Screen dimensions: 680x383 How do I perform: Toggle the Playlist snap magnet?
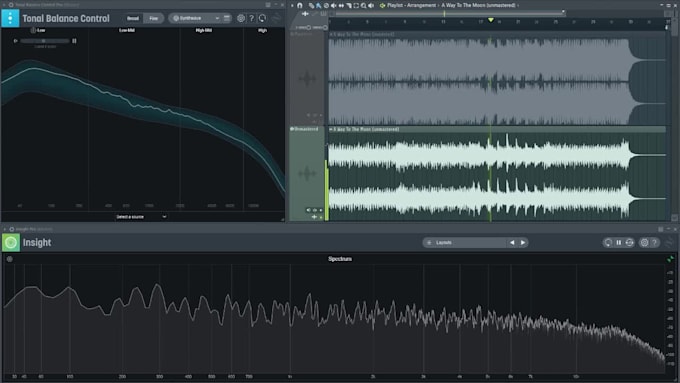coord(300,6)
